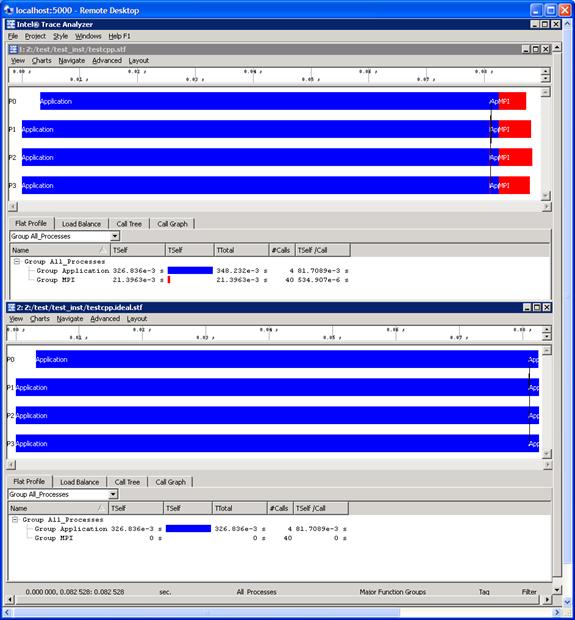Open Navigate menu in testcpp.stf window
The width and height of the screenshot is (575, 620).
tap(72, 60)
